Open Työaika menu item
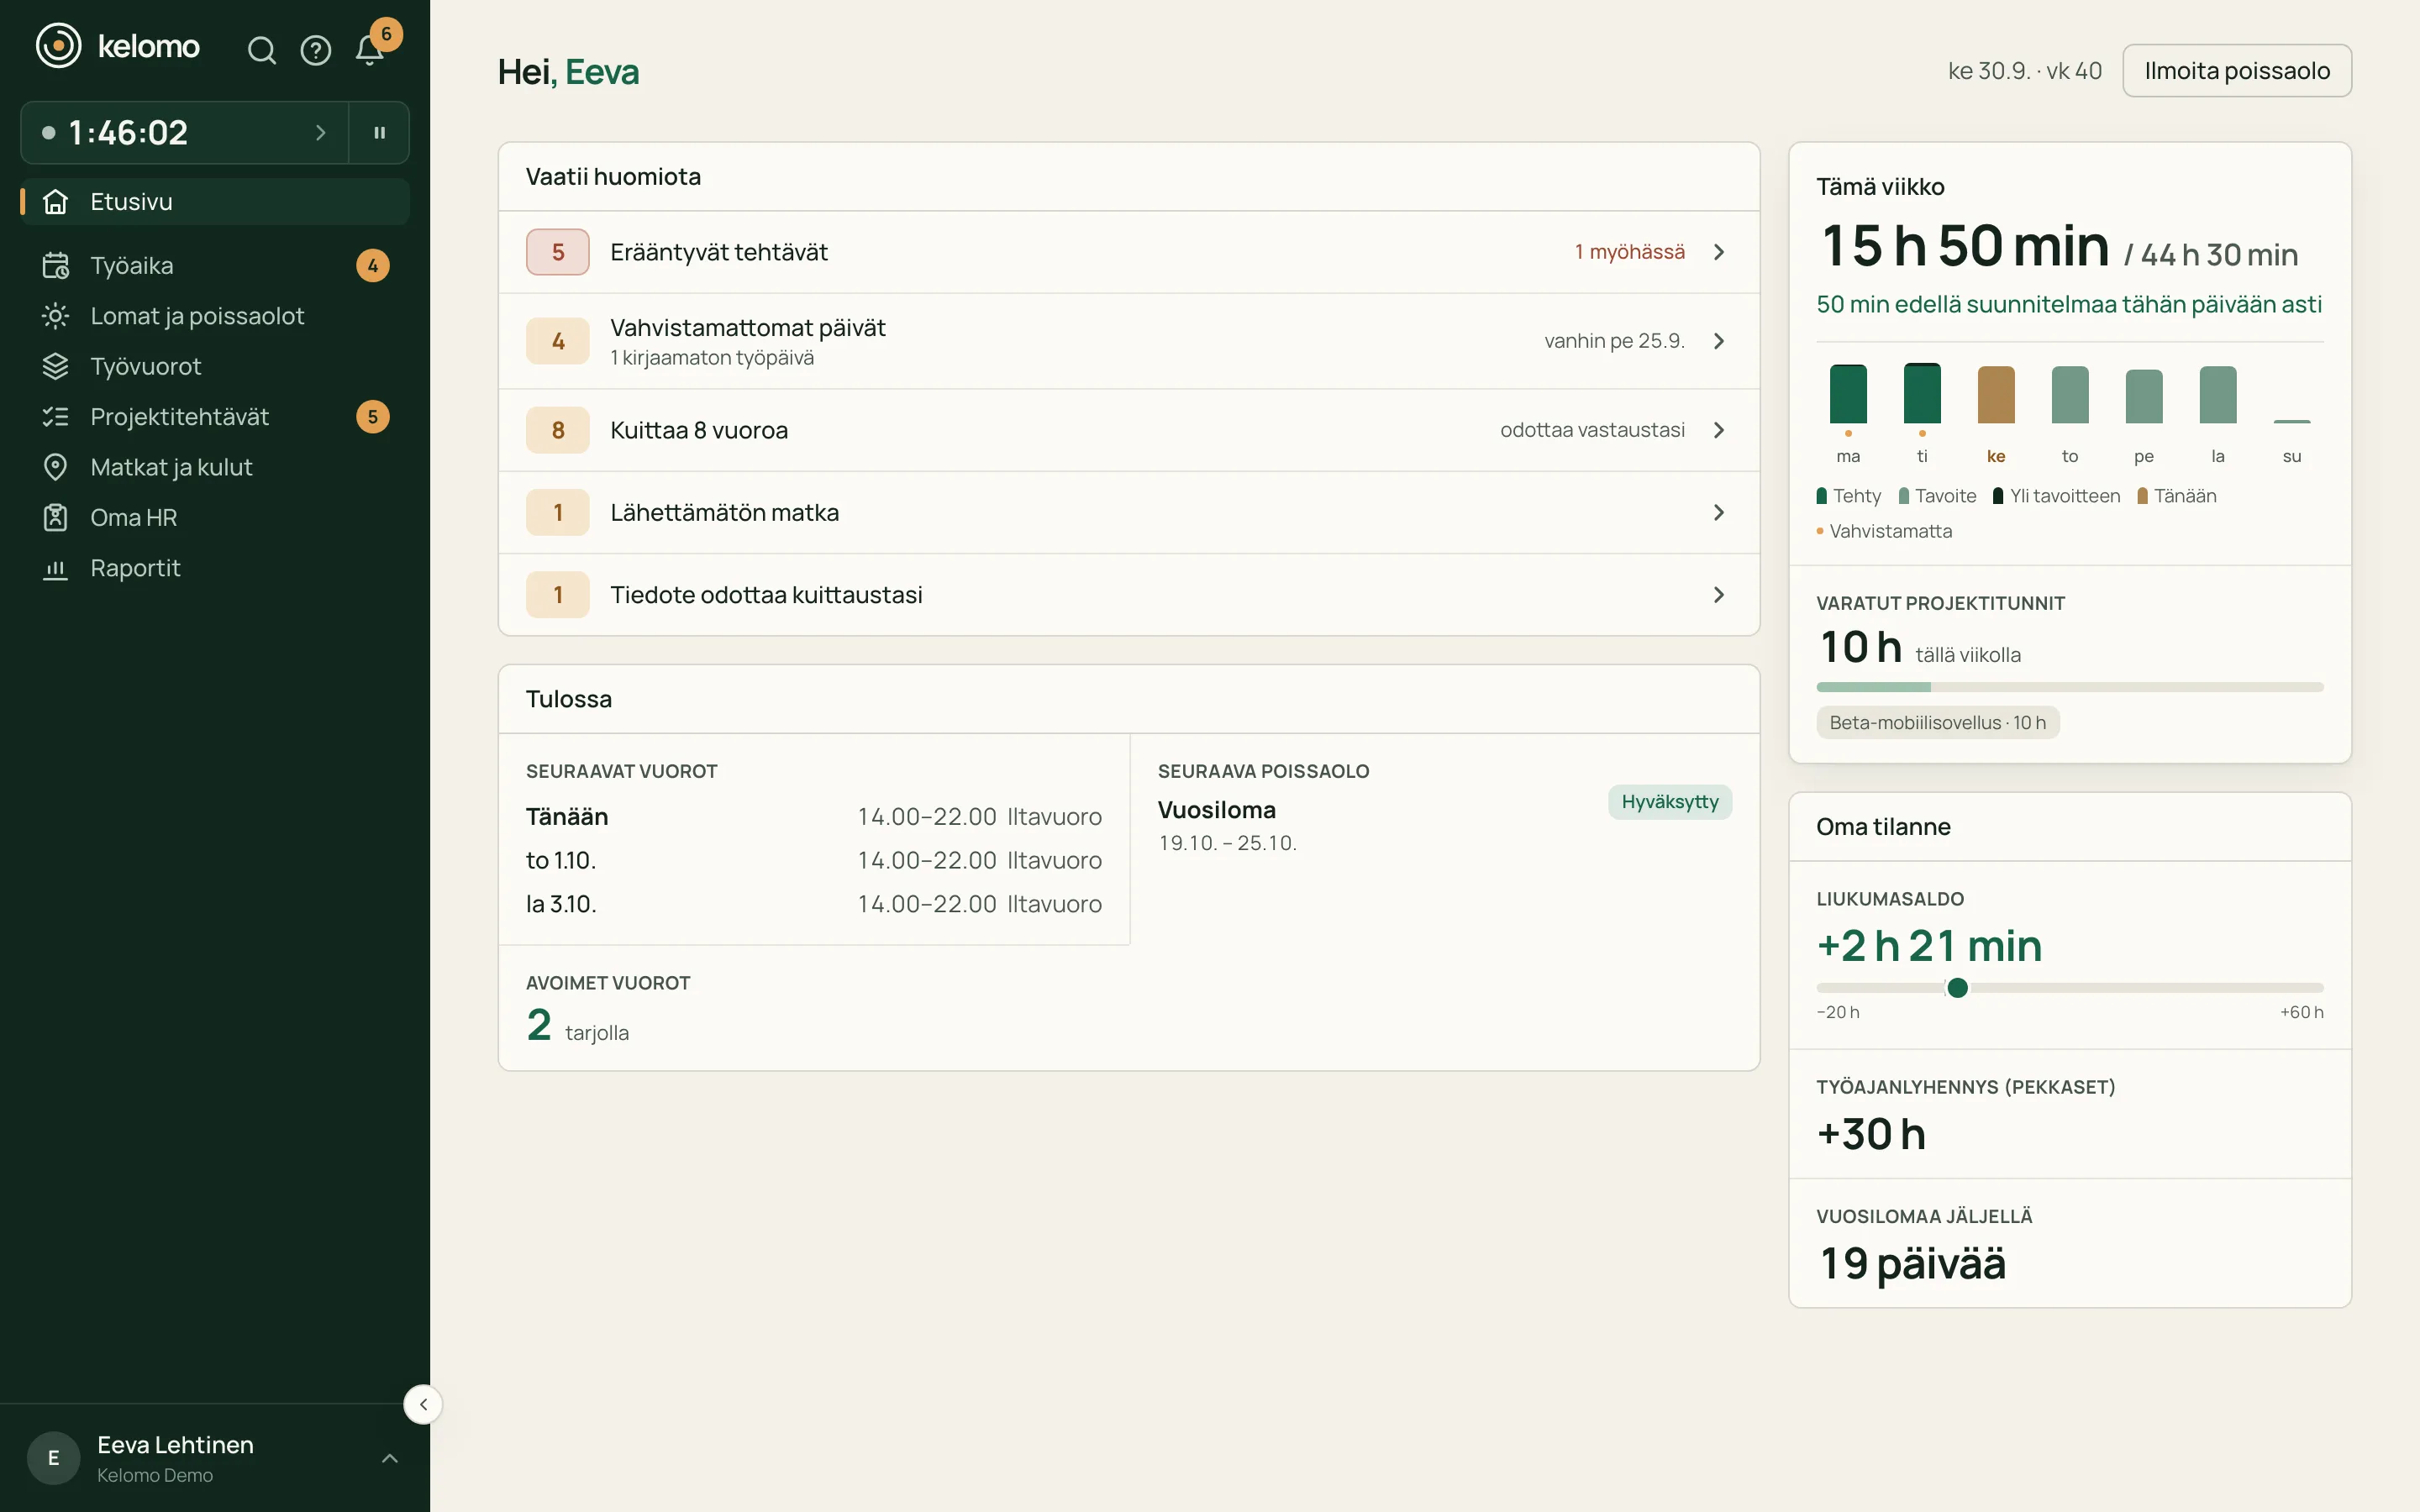Screen dimensions: 2420x1512 [x=215, y=266]
